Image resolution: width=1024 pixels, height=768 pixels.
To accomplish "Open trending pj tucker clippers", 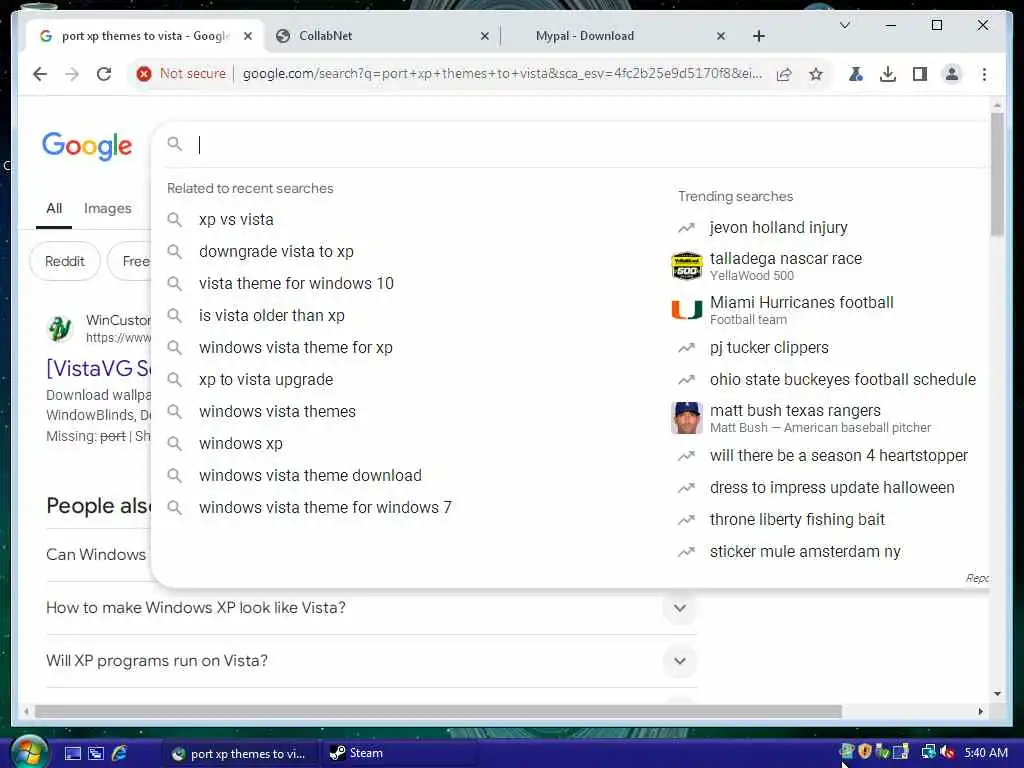I will pos(769,348).
